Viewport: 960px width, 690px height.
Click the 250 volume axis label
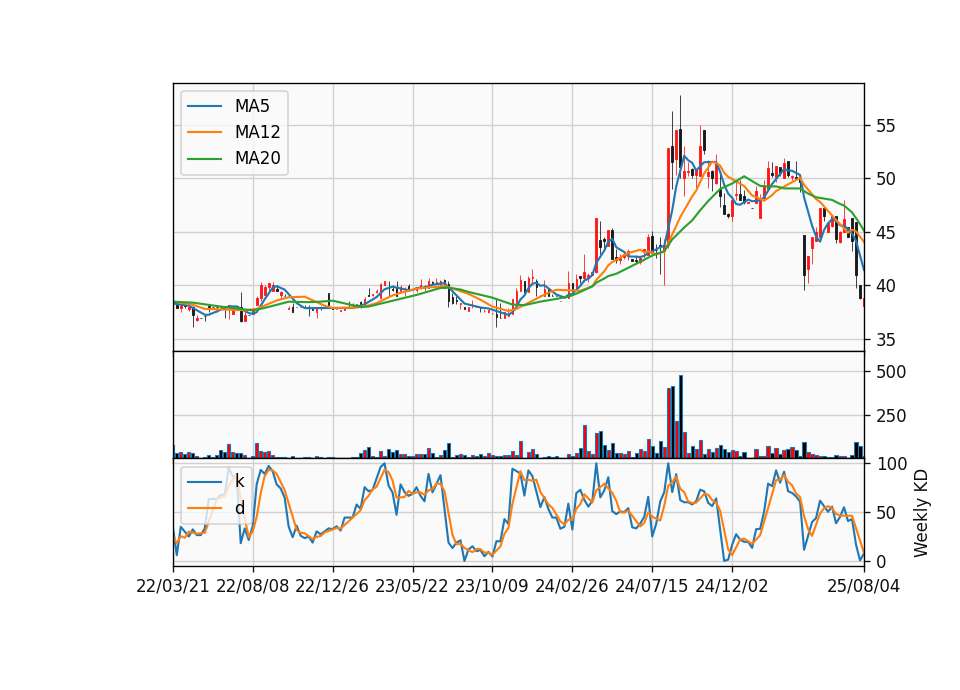891,416
